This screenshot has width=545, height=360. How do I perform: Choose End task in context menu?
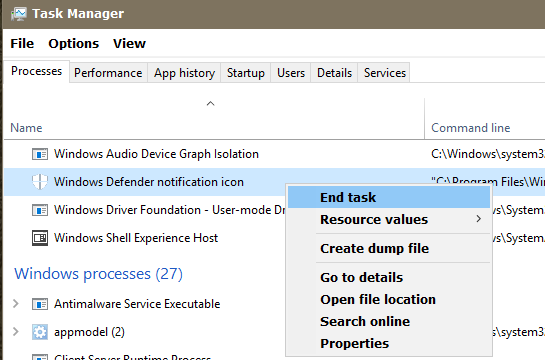tap(389, 197)
